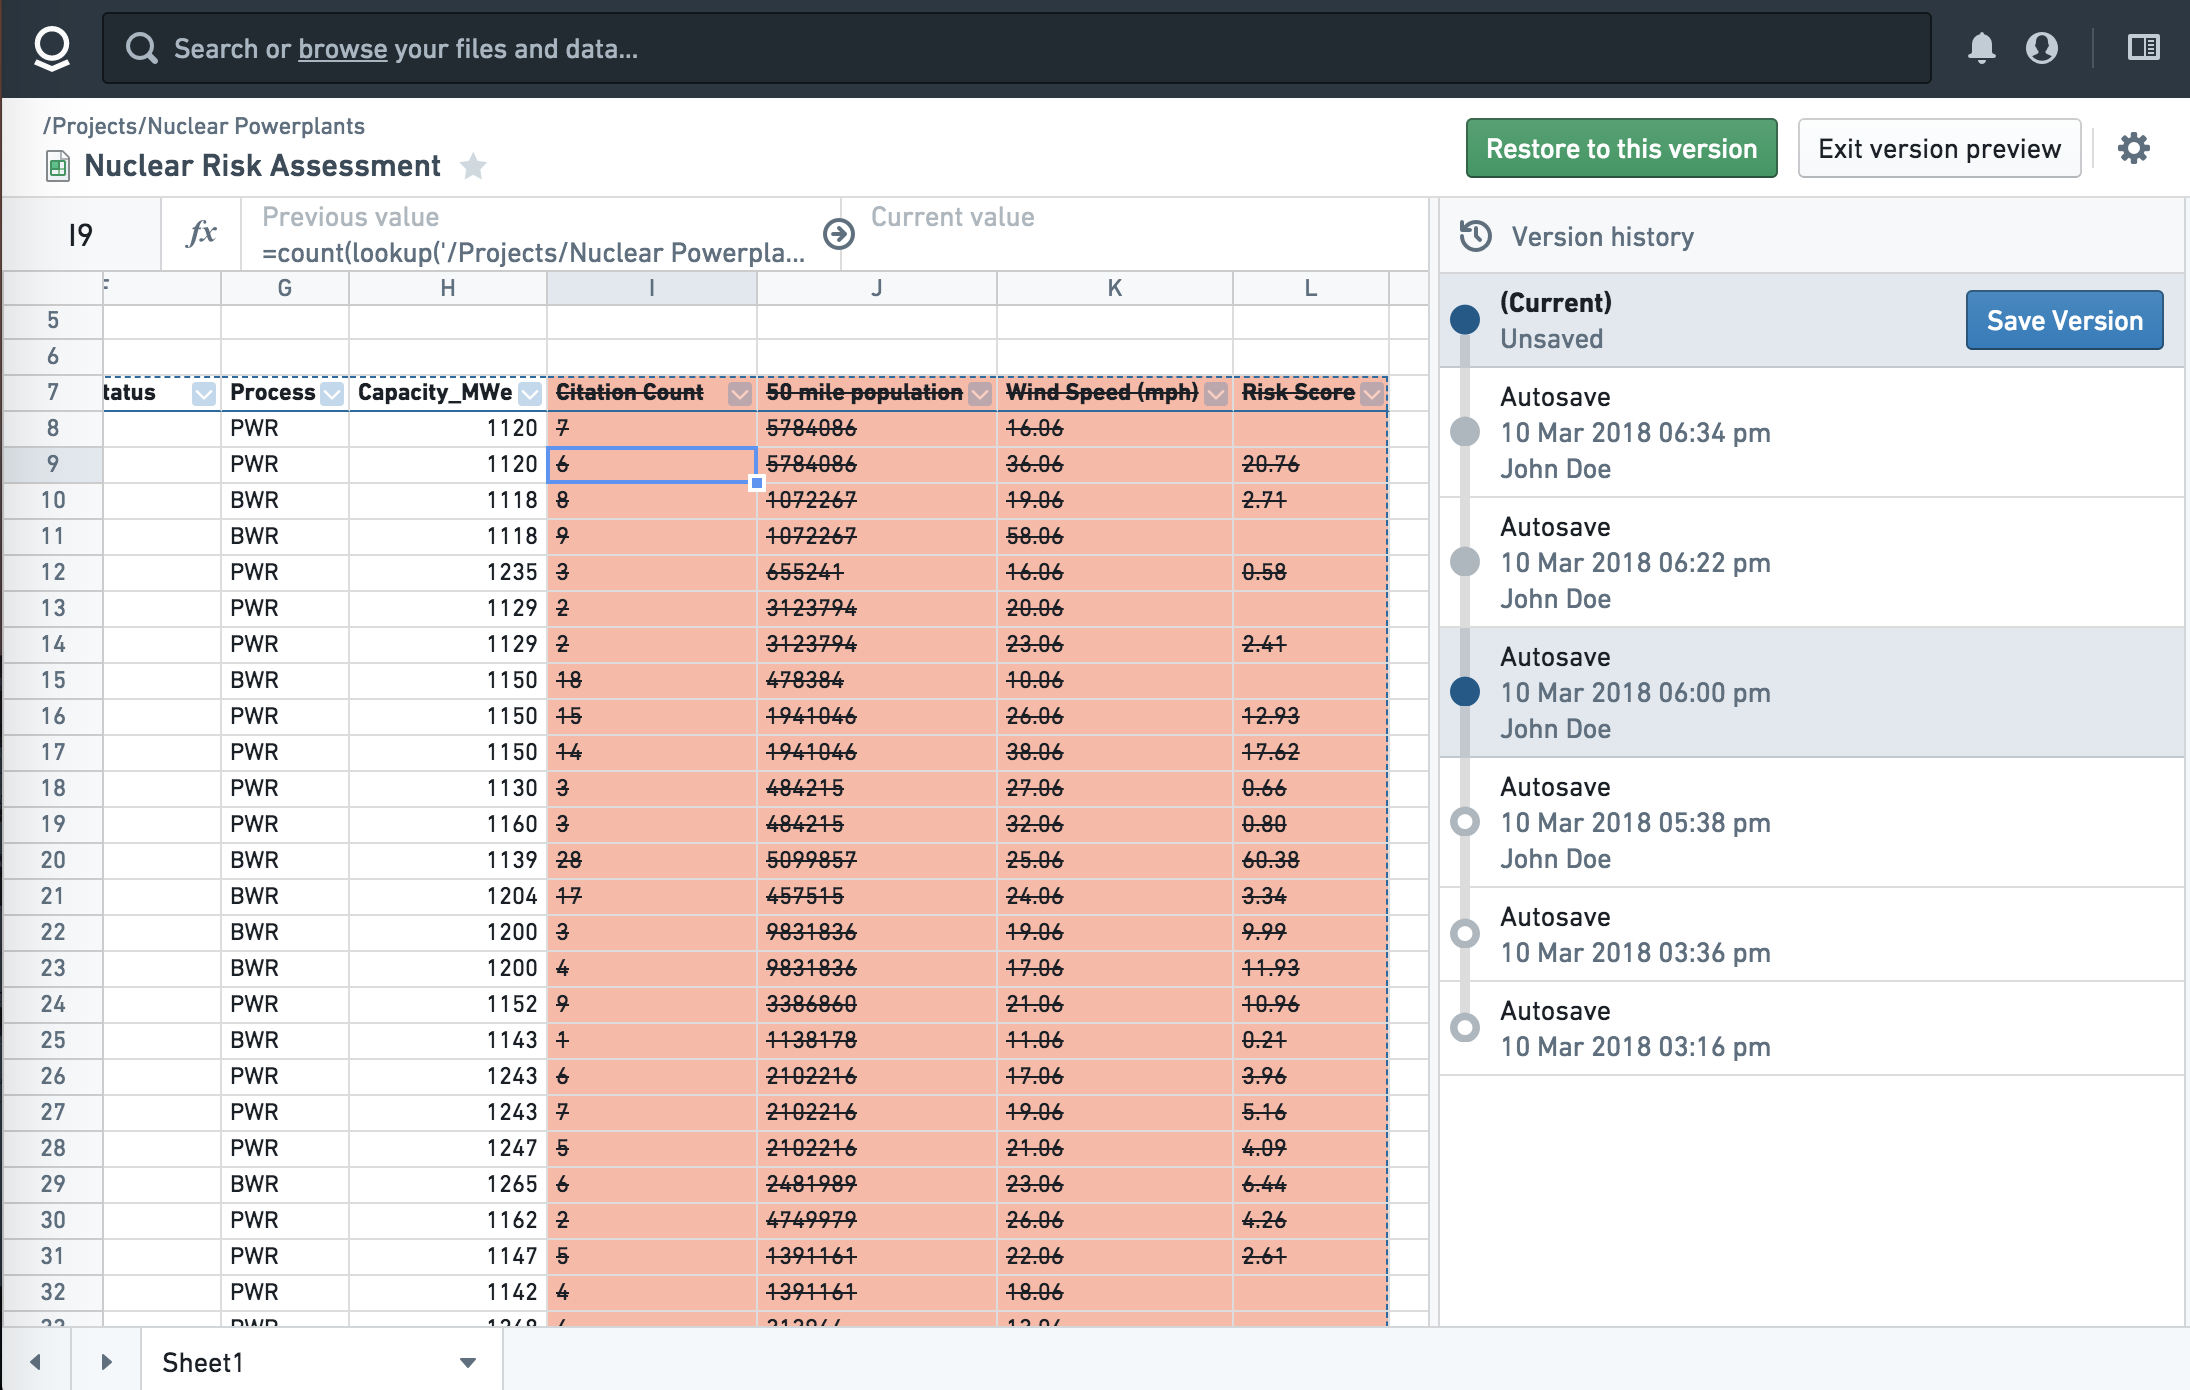This screenshot has height=1390, width=2190.
Task: Select column header G
Action: (x=284, y=288)
